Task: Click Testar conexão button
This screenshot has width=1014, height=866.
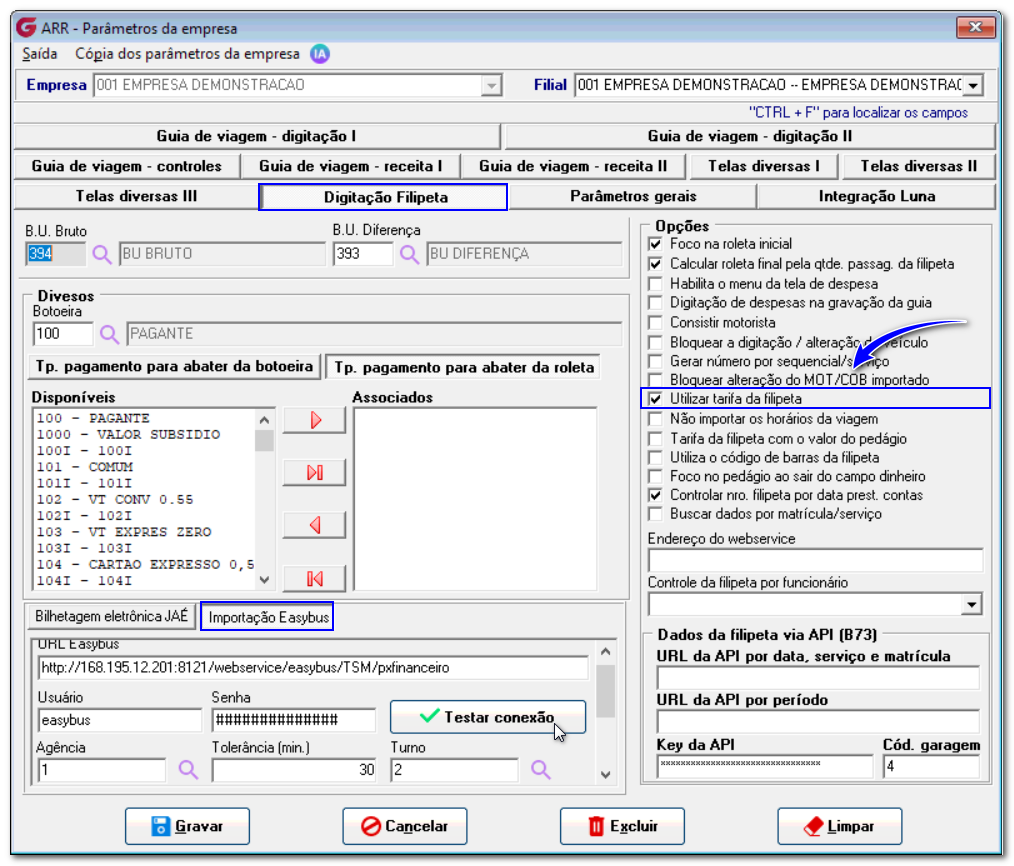Action: [x=488, y=717]
